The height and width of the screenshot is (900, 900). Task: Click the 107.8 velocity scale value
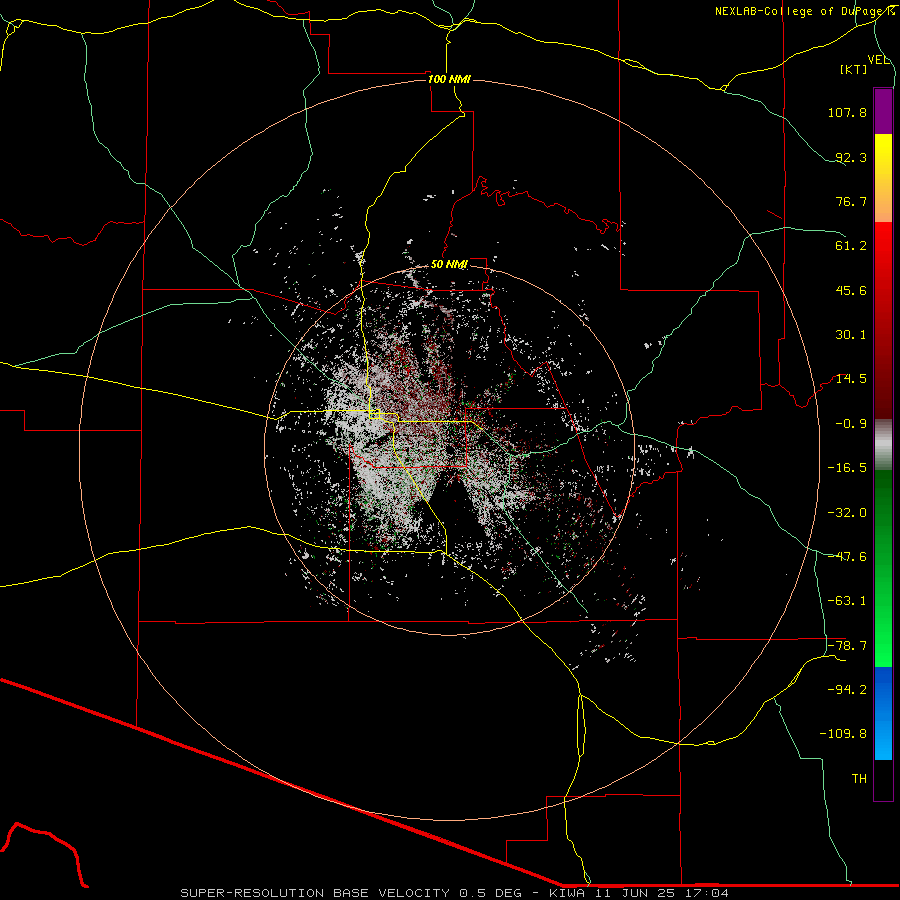pos(847,112)
